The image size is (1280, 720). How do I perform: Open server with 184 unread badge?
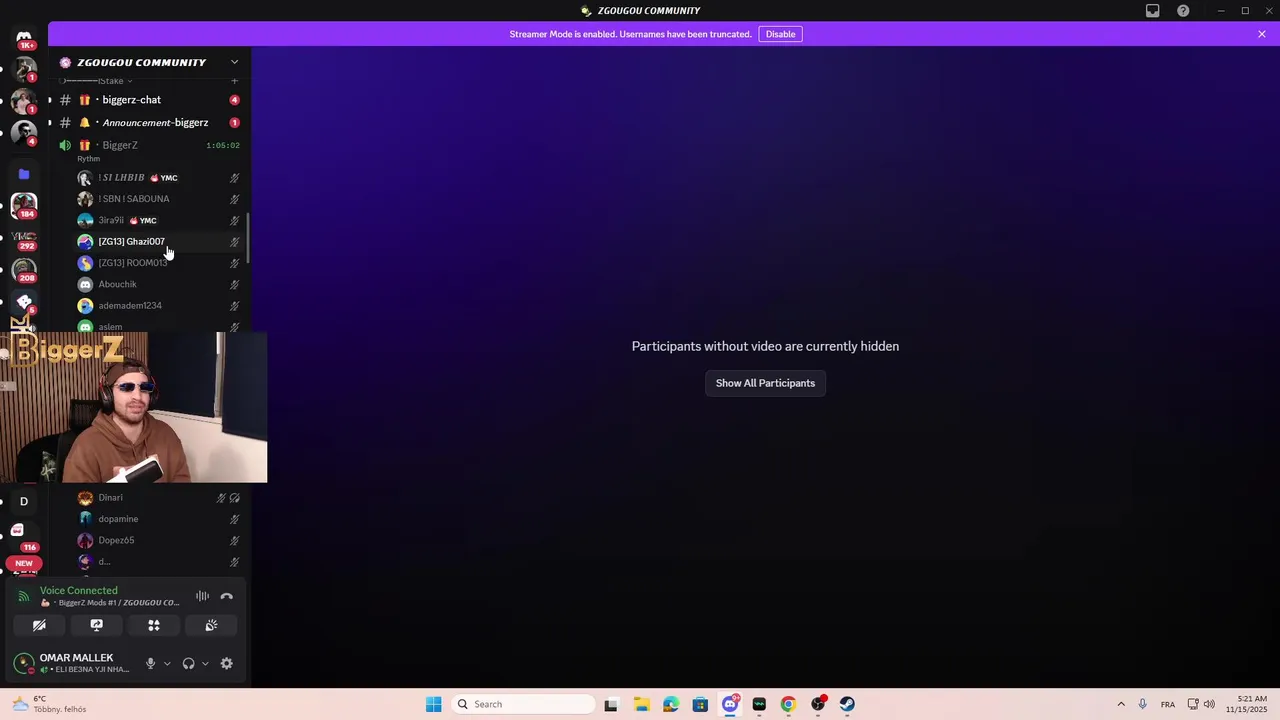pyautogui.click(x=24, y=205)
